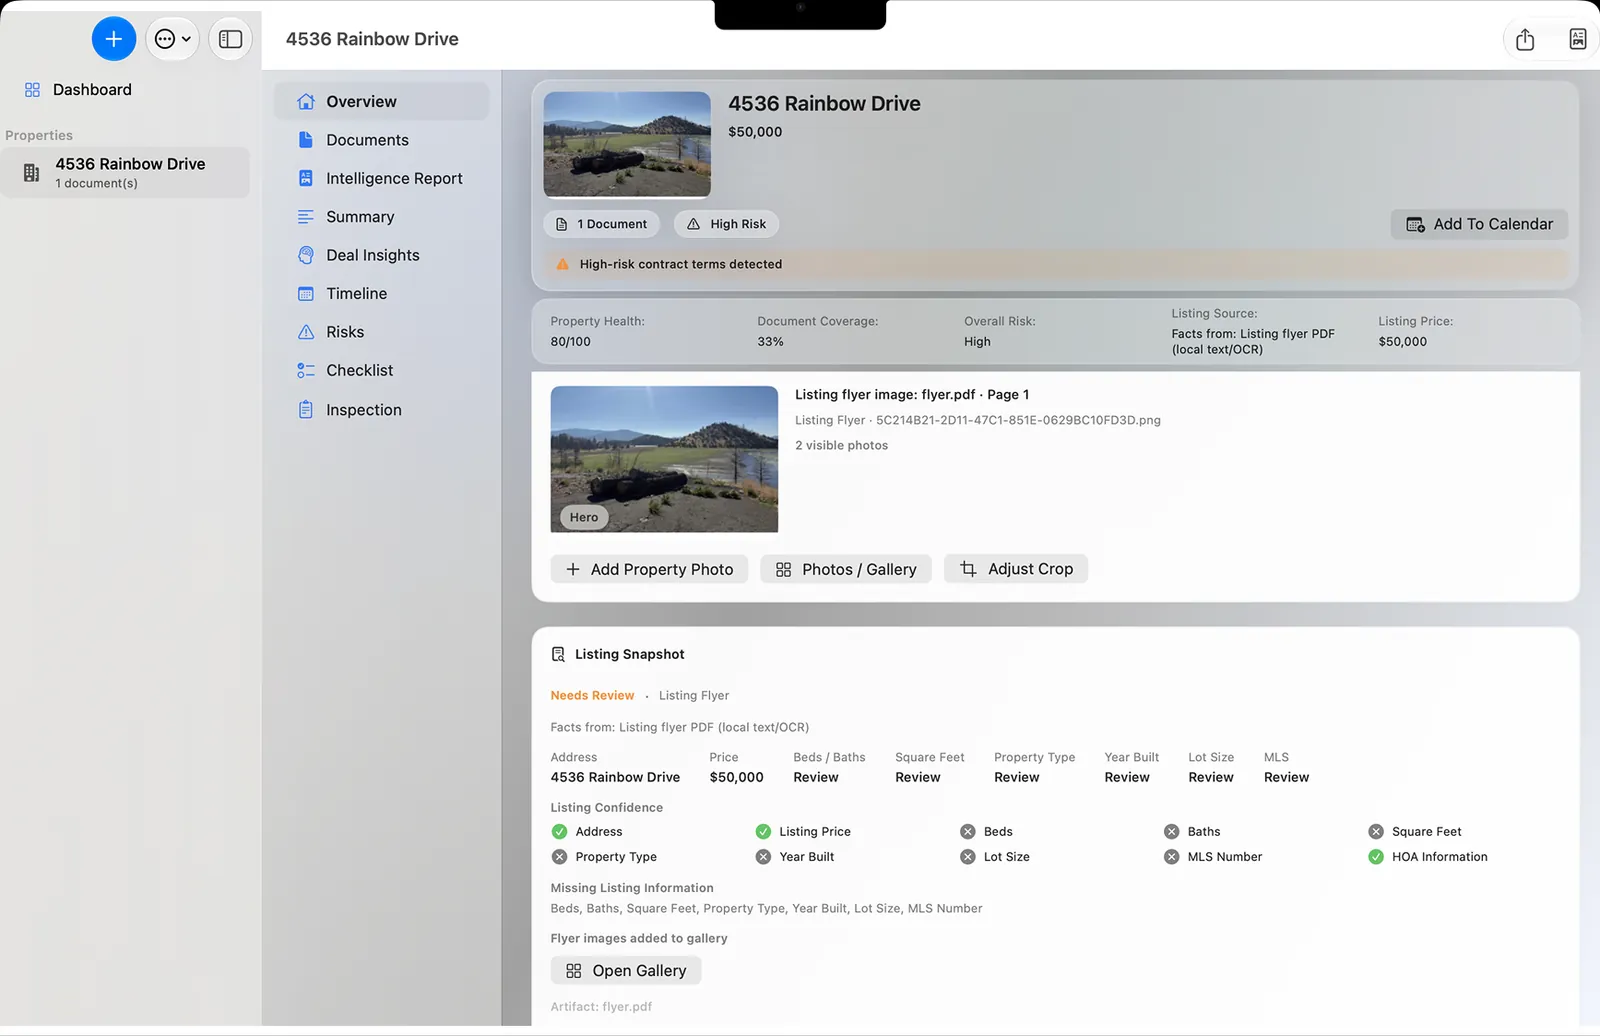Click the blue plus add button
Image resolution: width=1600 pixels, height=1036 pixels.
coord(114,39)
